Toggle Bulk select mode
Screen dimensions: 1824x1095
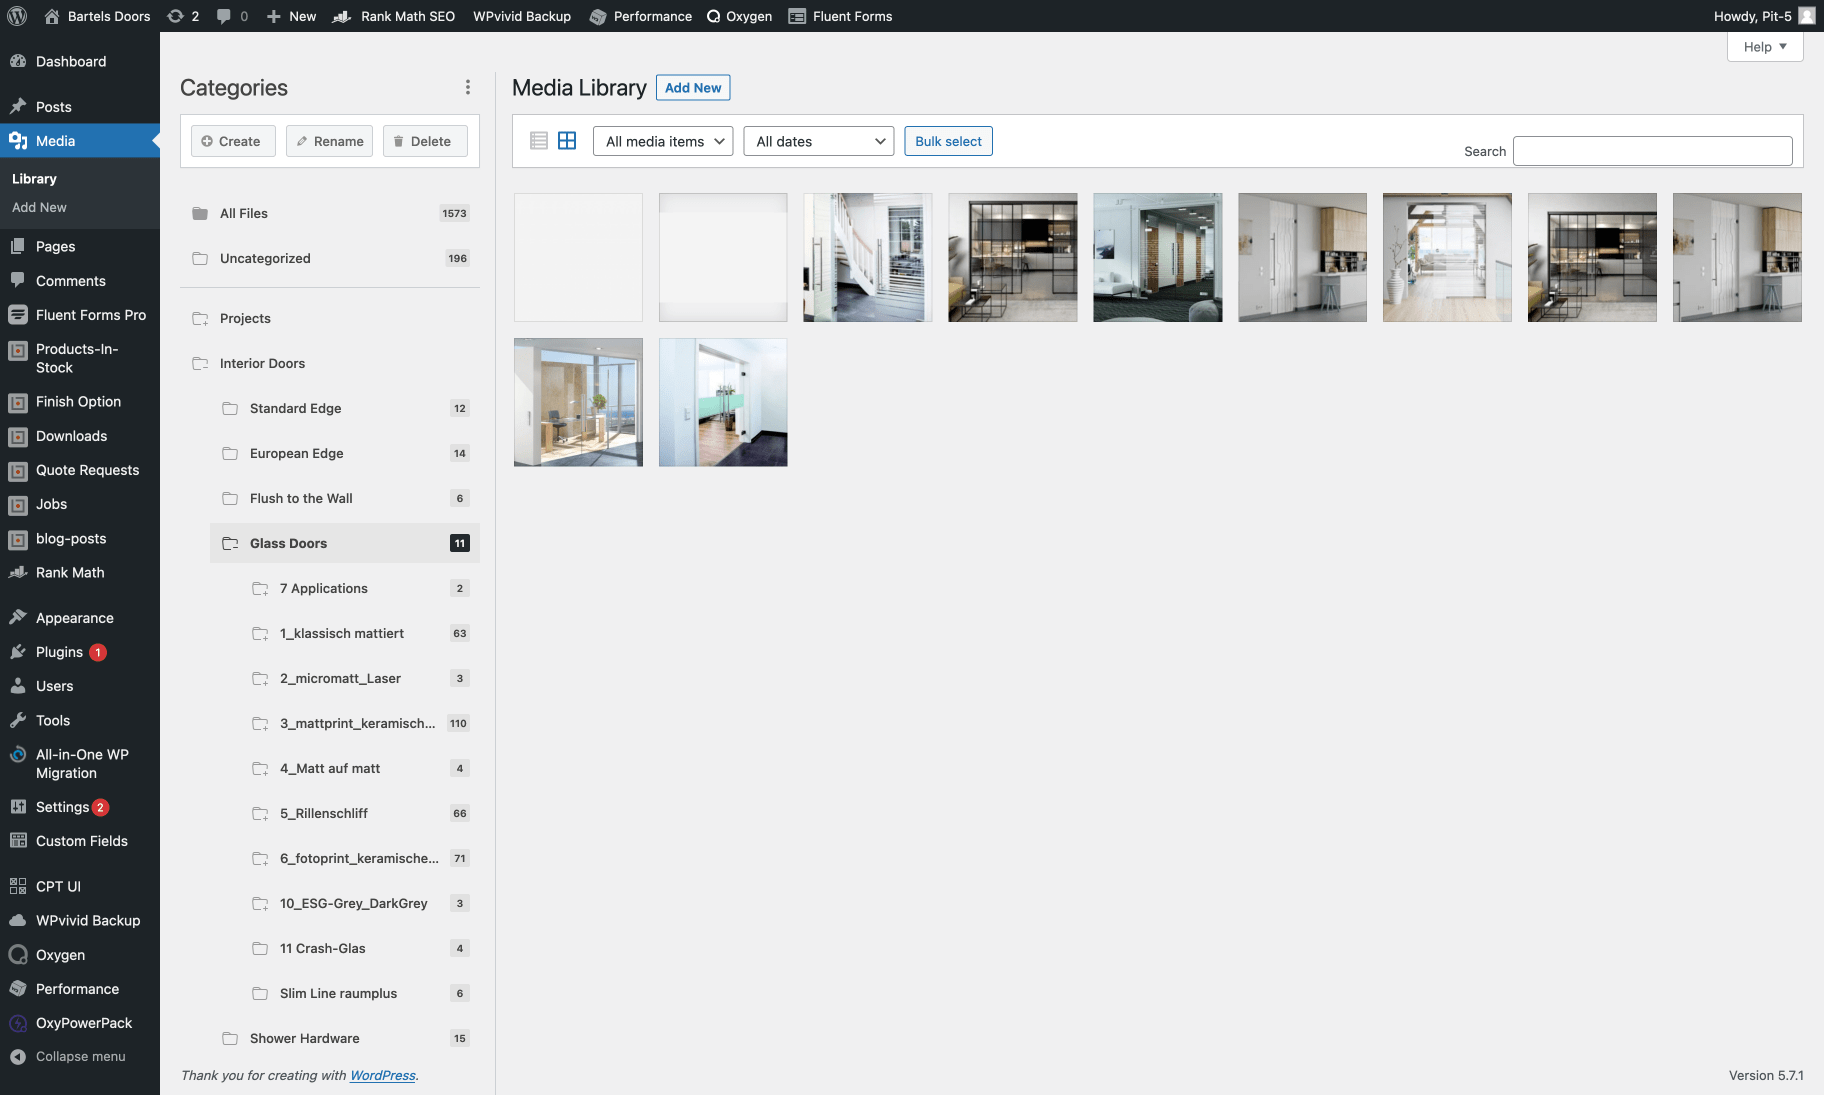(x=948, y=141)
